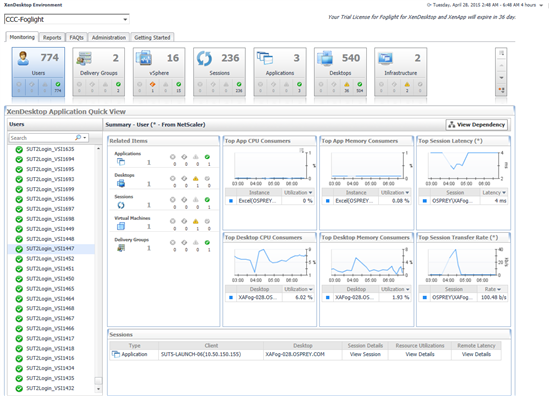Image resolution: width=550 pixels, height=396 pixels.
Task: Click warning status icon in Infrastructure tile
Action: coord(407,85)
